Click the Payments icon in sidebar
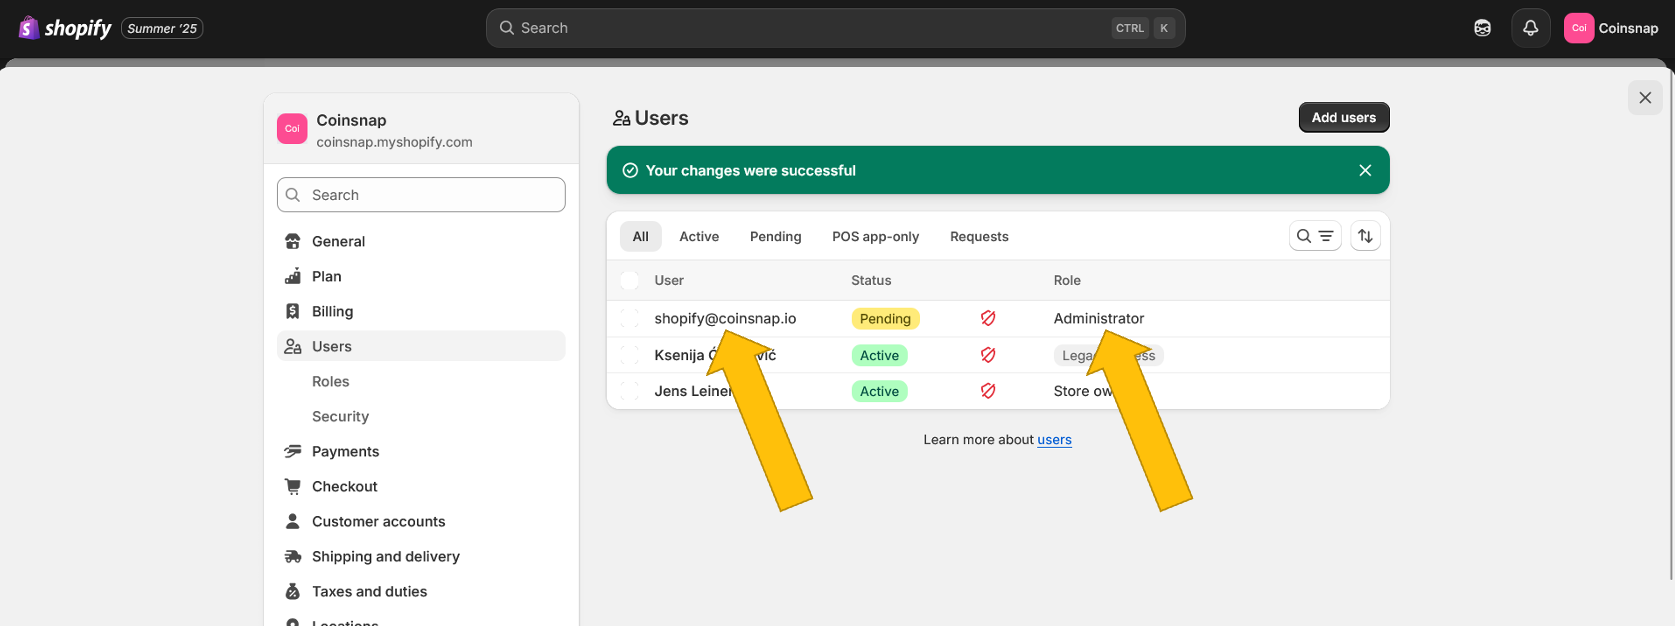The width and height of the screenshot is (1675, 626). pyautogui.click(x=293, y=451)
